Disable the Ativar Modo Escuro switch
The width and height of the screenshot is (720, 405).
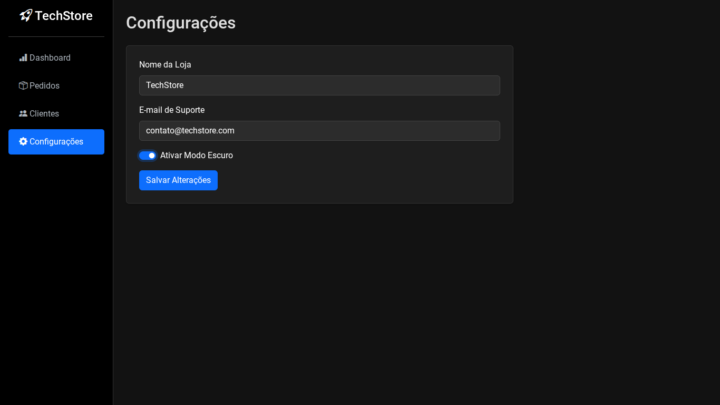148,156
